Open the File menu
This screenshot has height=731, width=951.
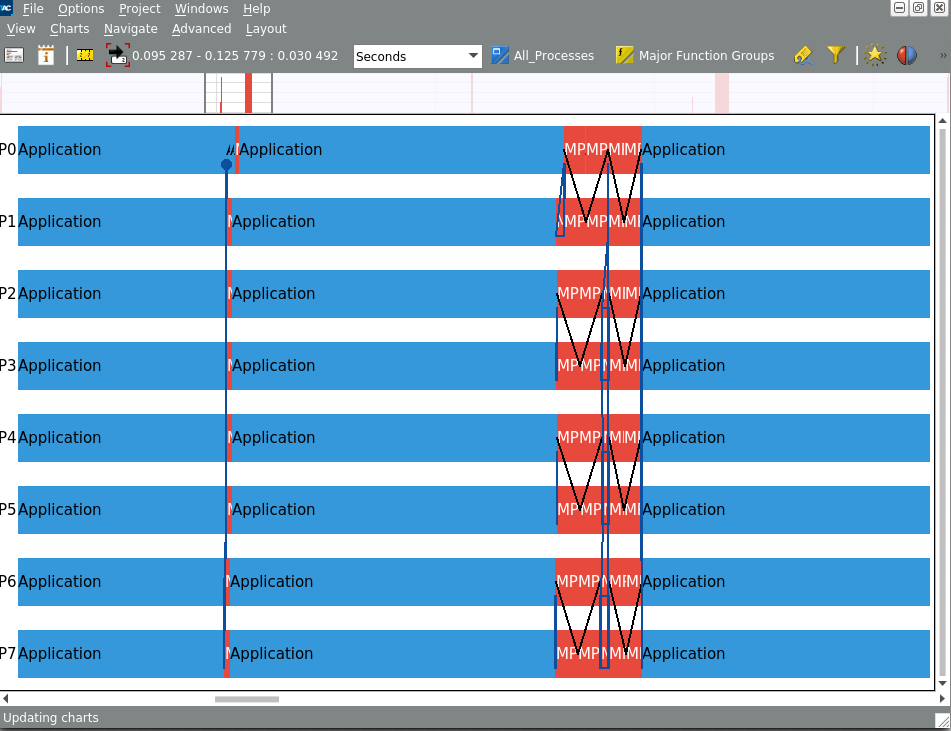[x=33, y=8]
